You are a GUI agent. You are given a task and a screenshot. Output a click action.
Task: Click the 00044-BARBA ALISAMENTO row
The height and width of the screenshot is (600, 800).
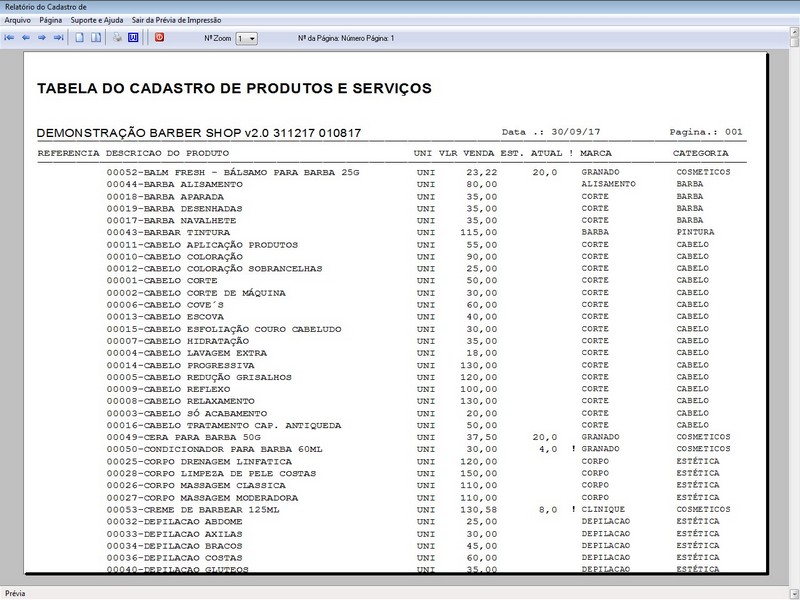pyautogui.click(x=405, y=184)
